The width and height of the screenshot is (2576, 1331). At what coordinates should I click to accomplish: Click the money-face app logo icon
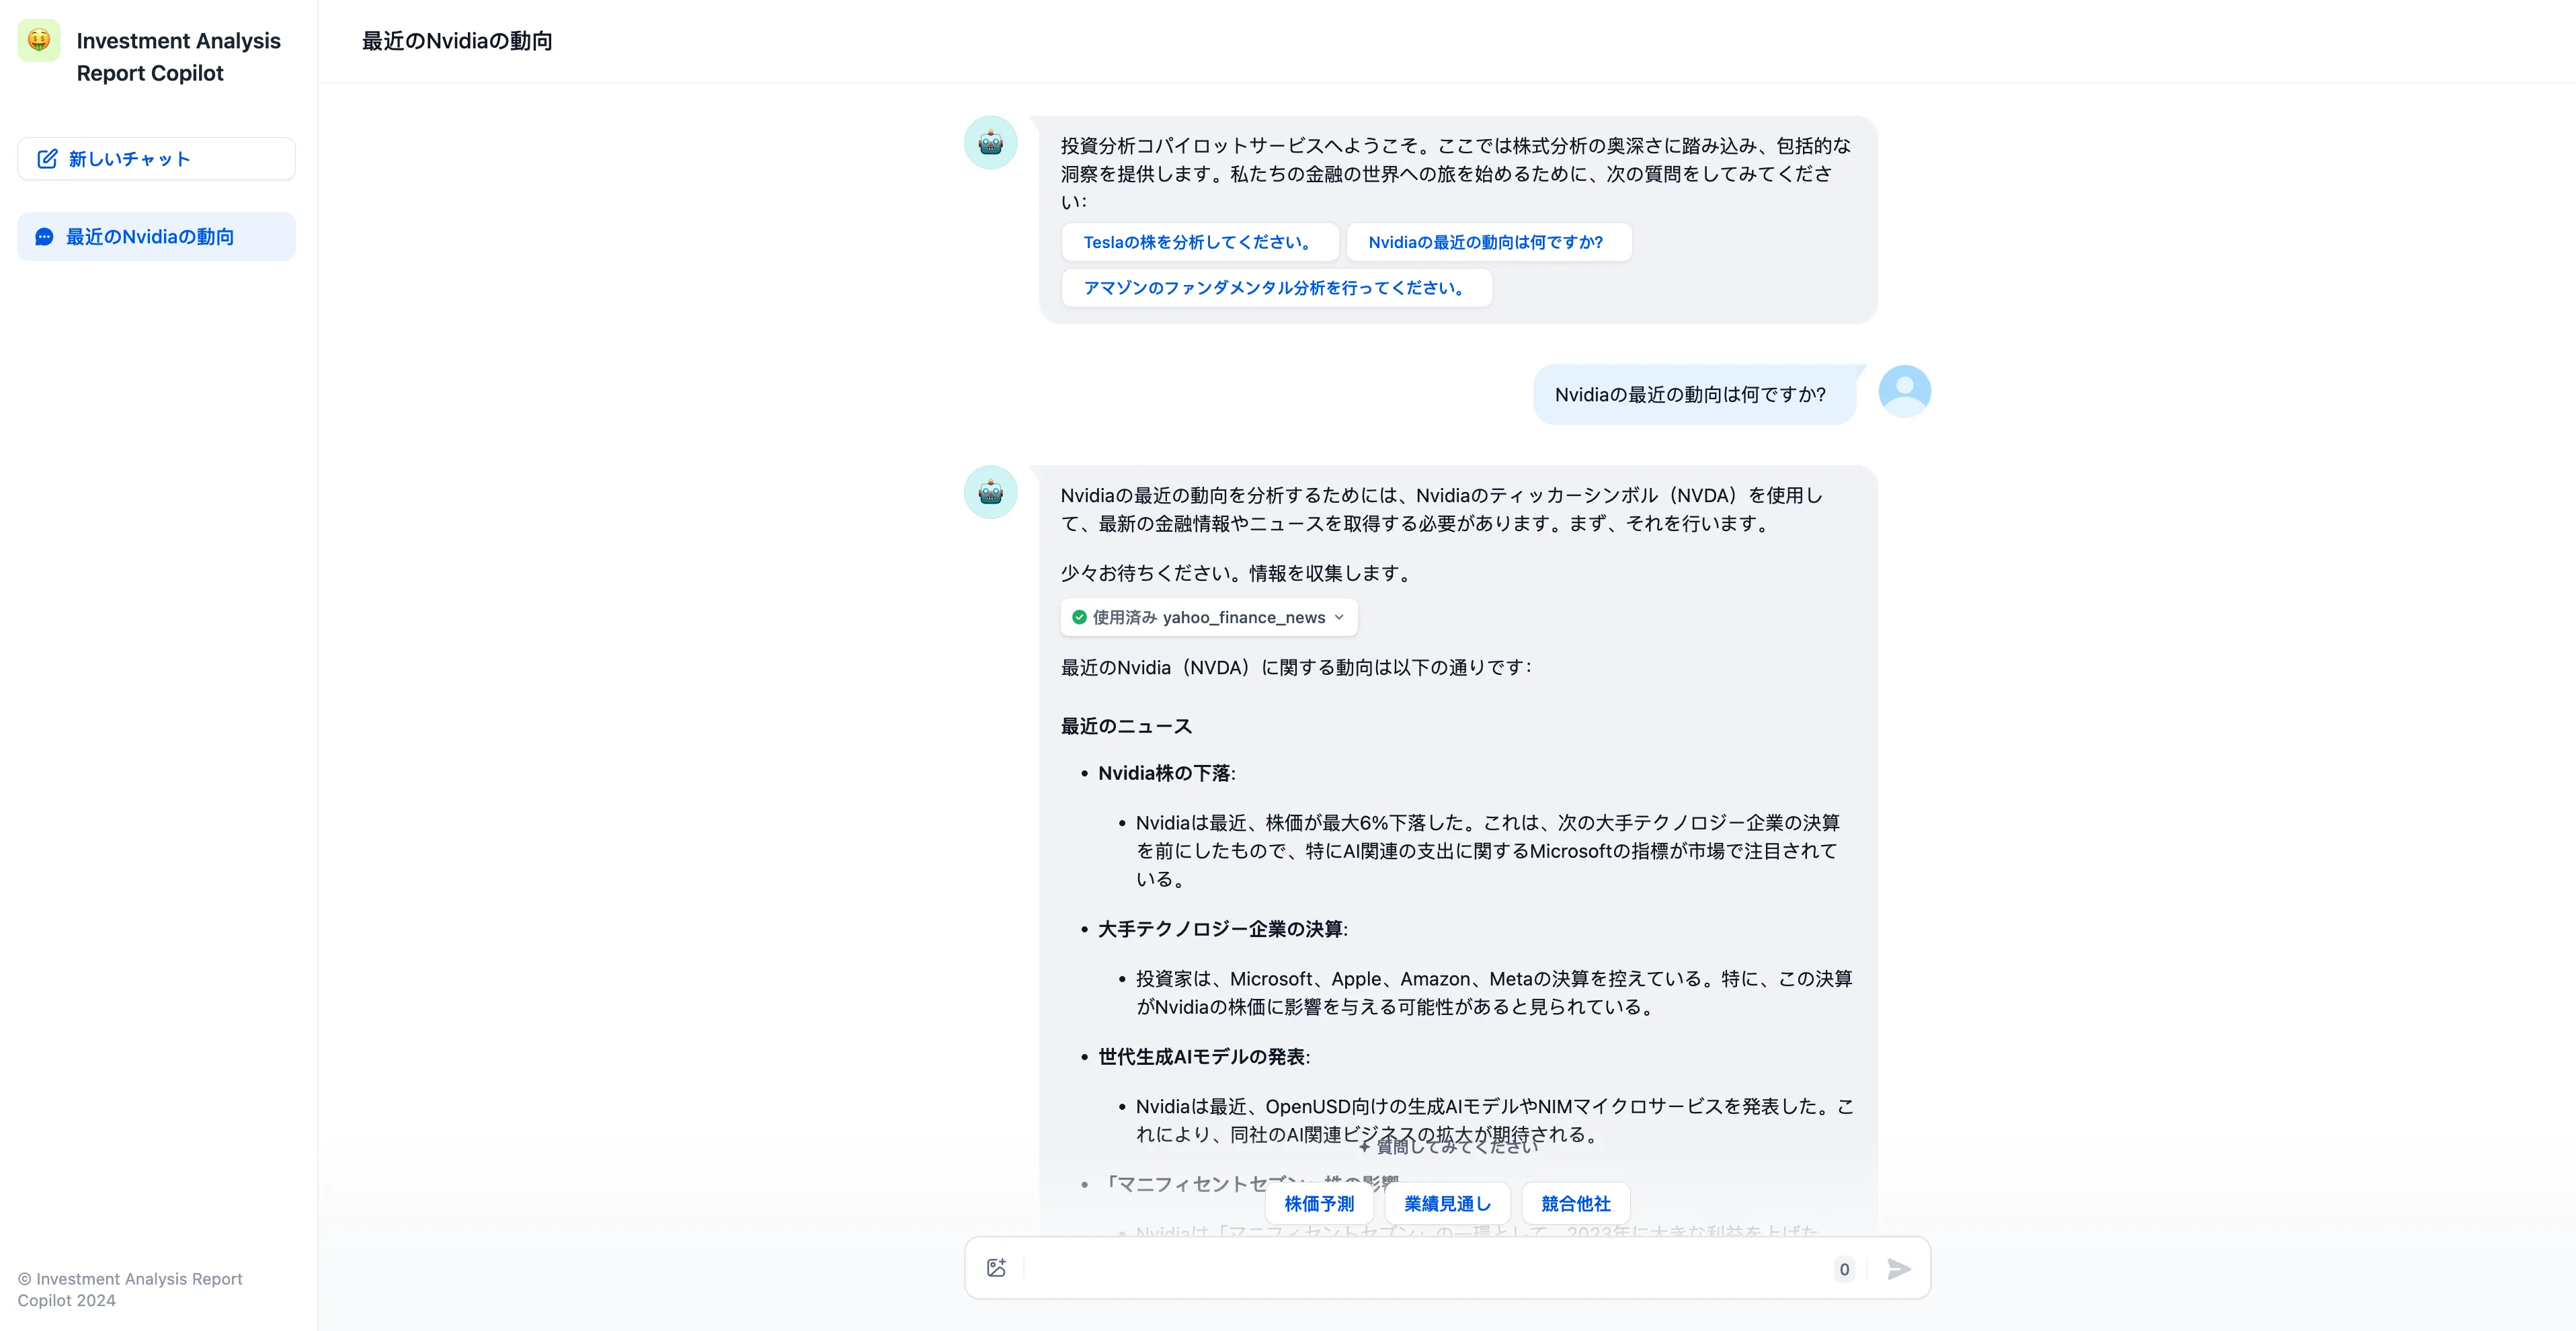[39, 40]
